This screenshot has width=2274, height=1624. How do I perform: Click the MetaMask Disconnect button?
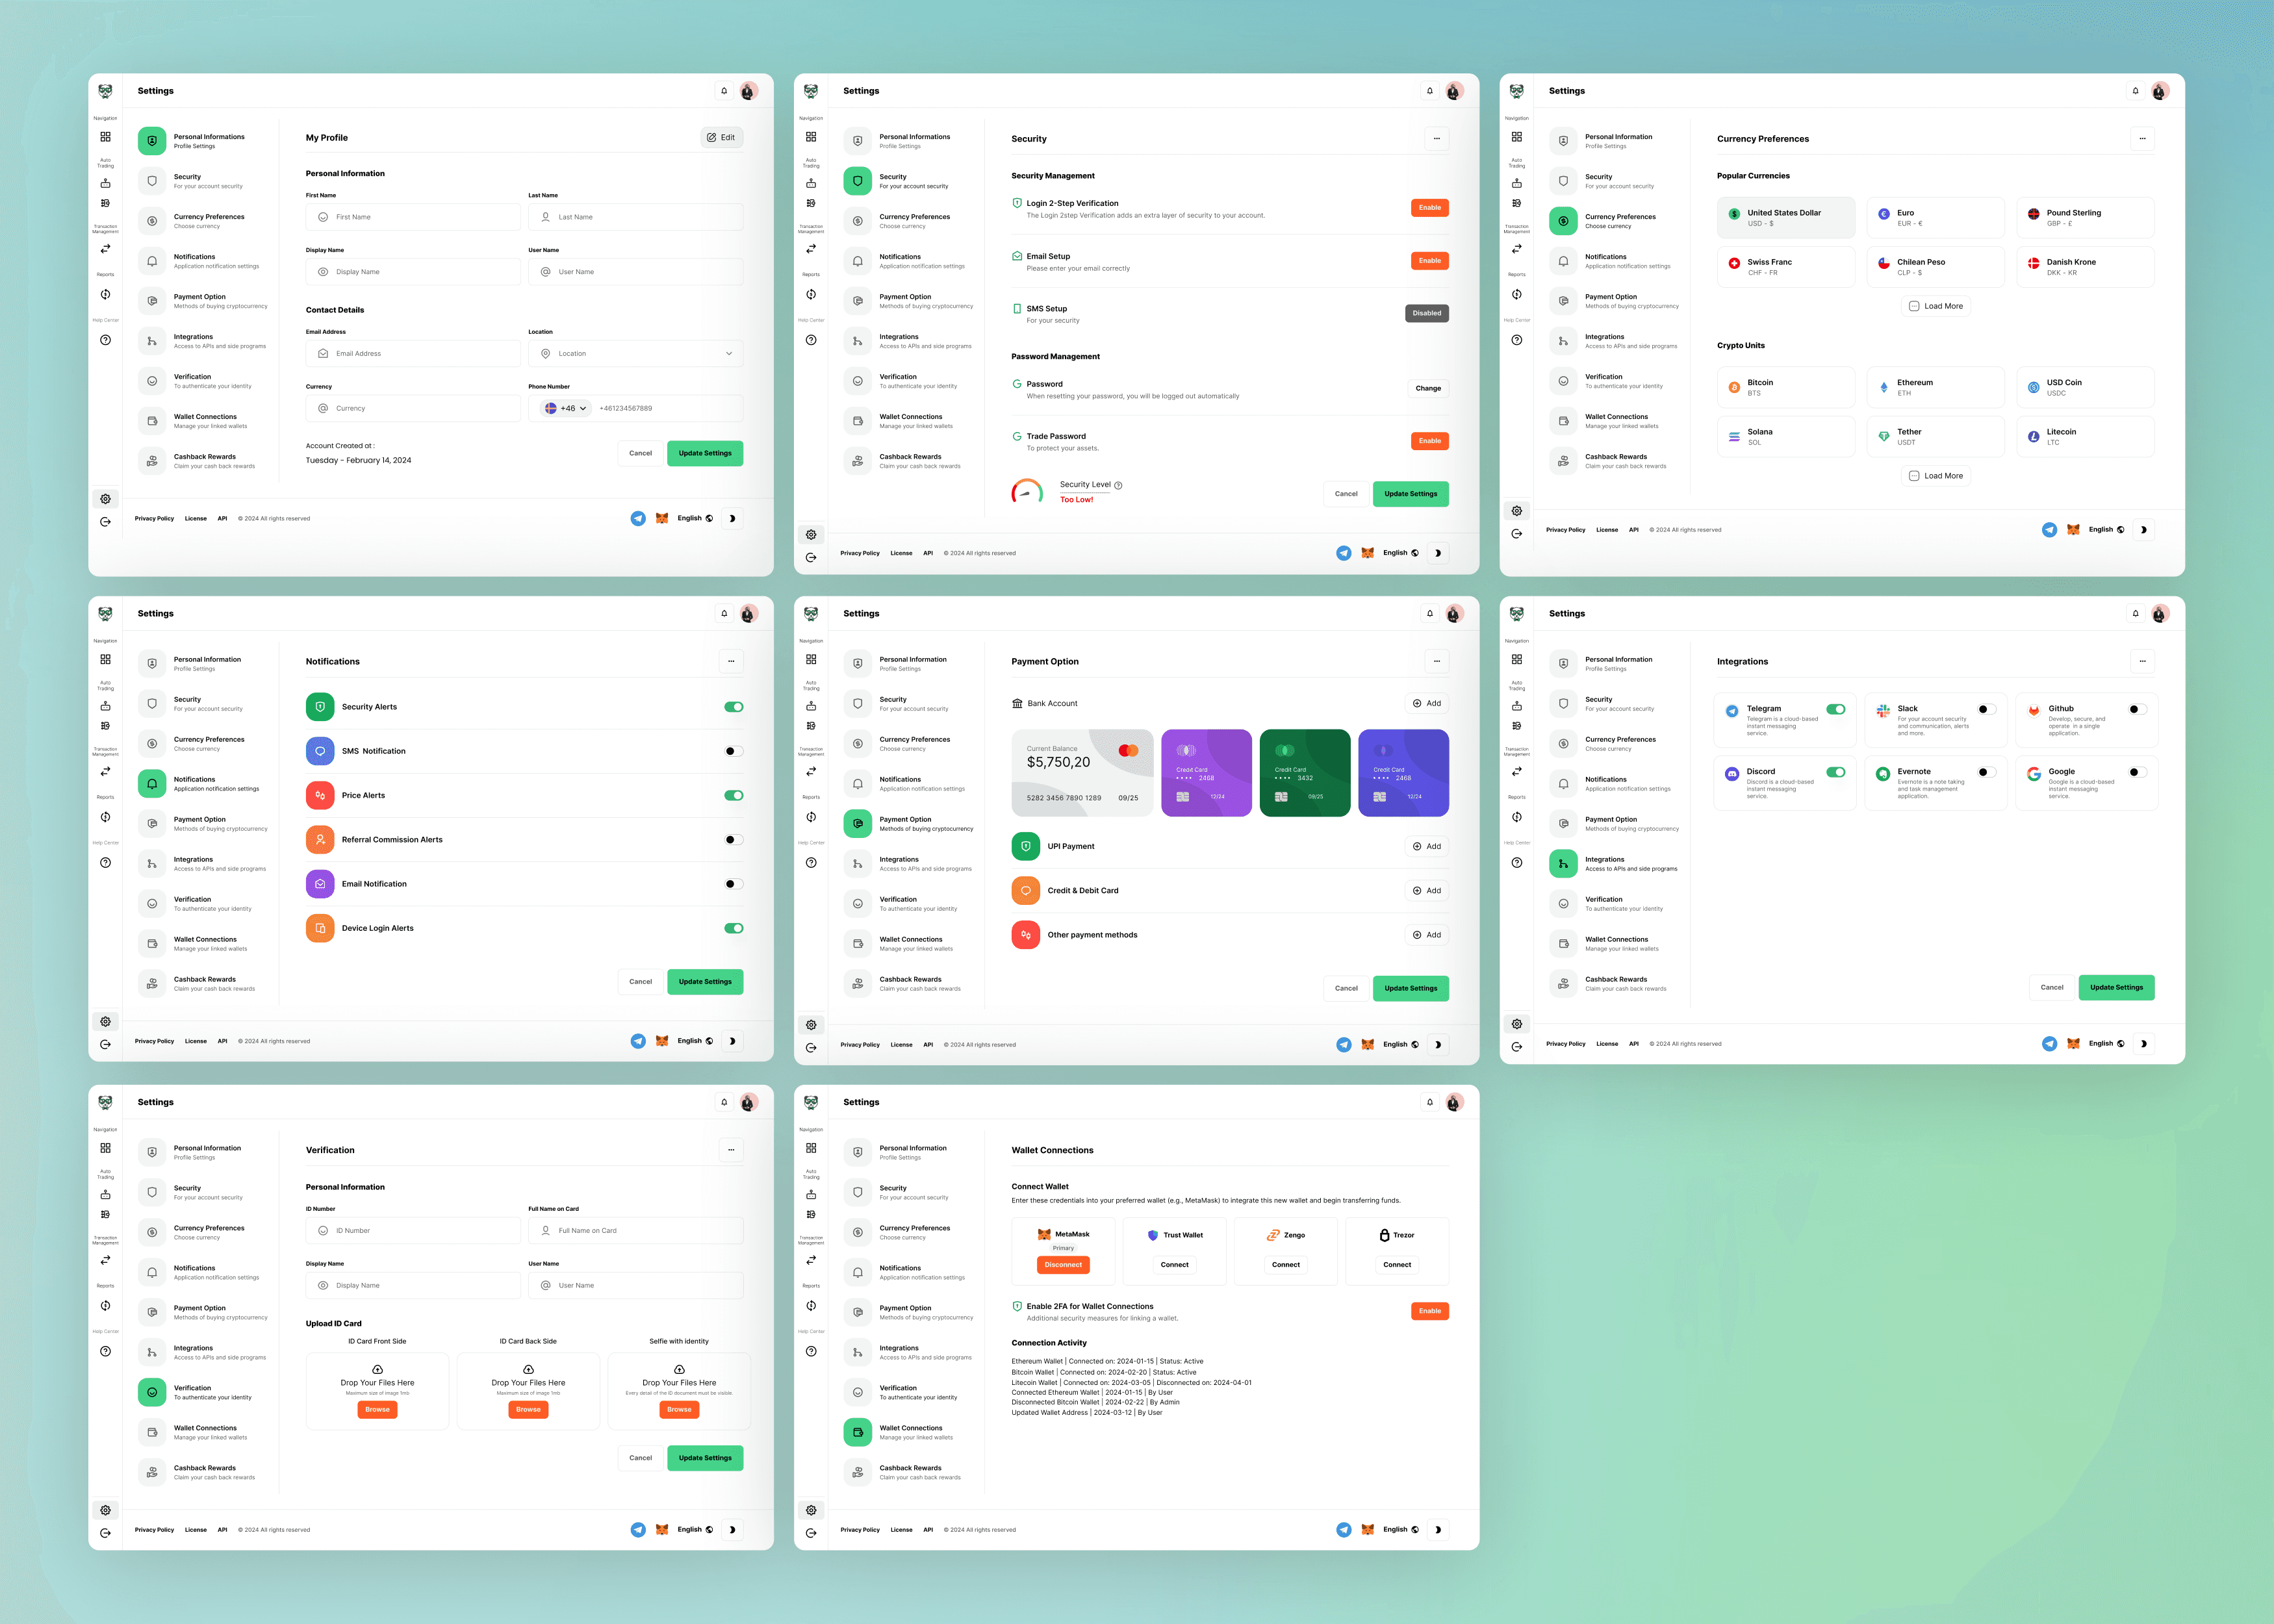click(1063, 1265)
